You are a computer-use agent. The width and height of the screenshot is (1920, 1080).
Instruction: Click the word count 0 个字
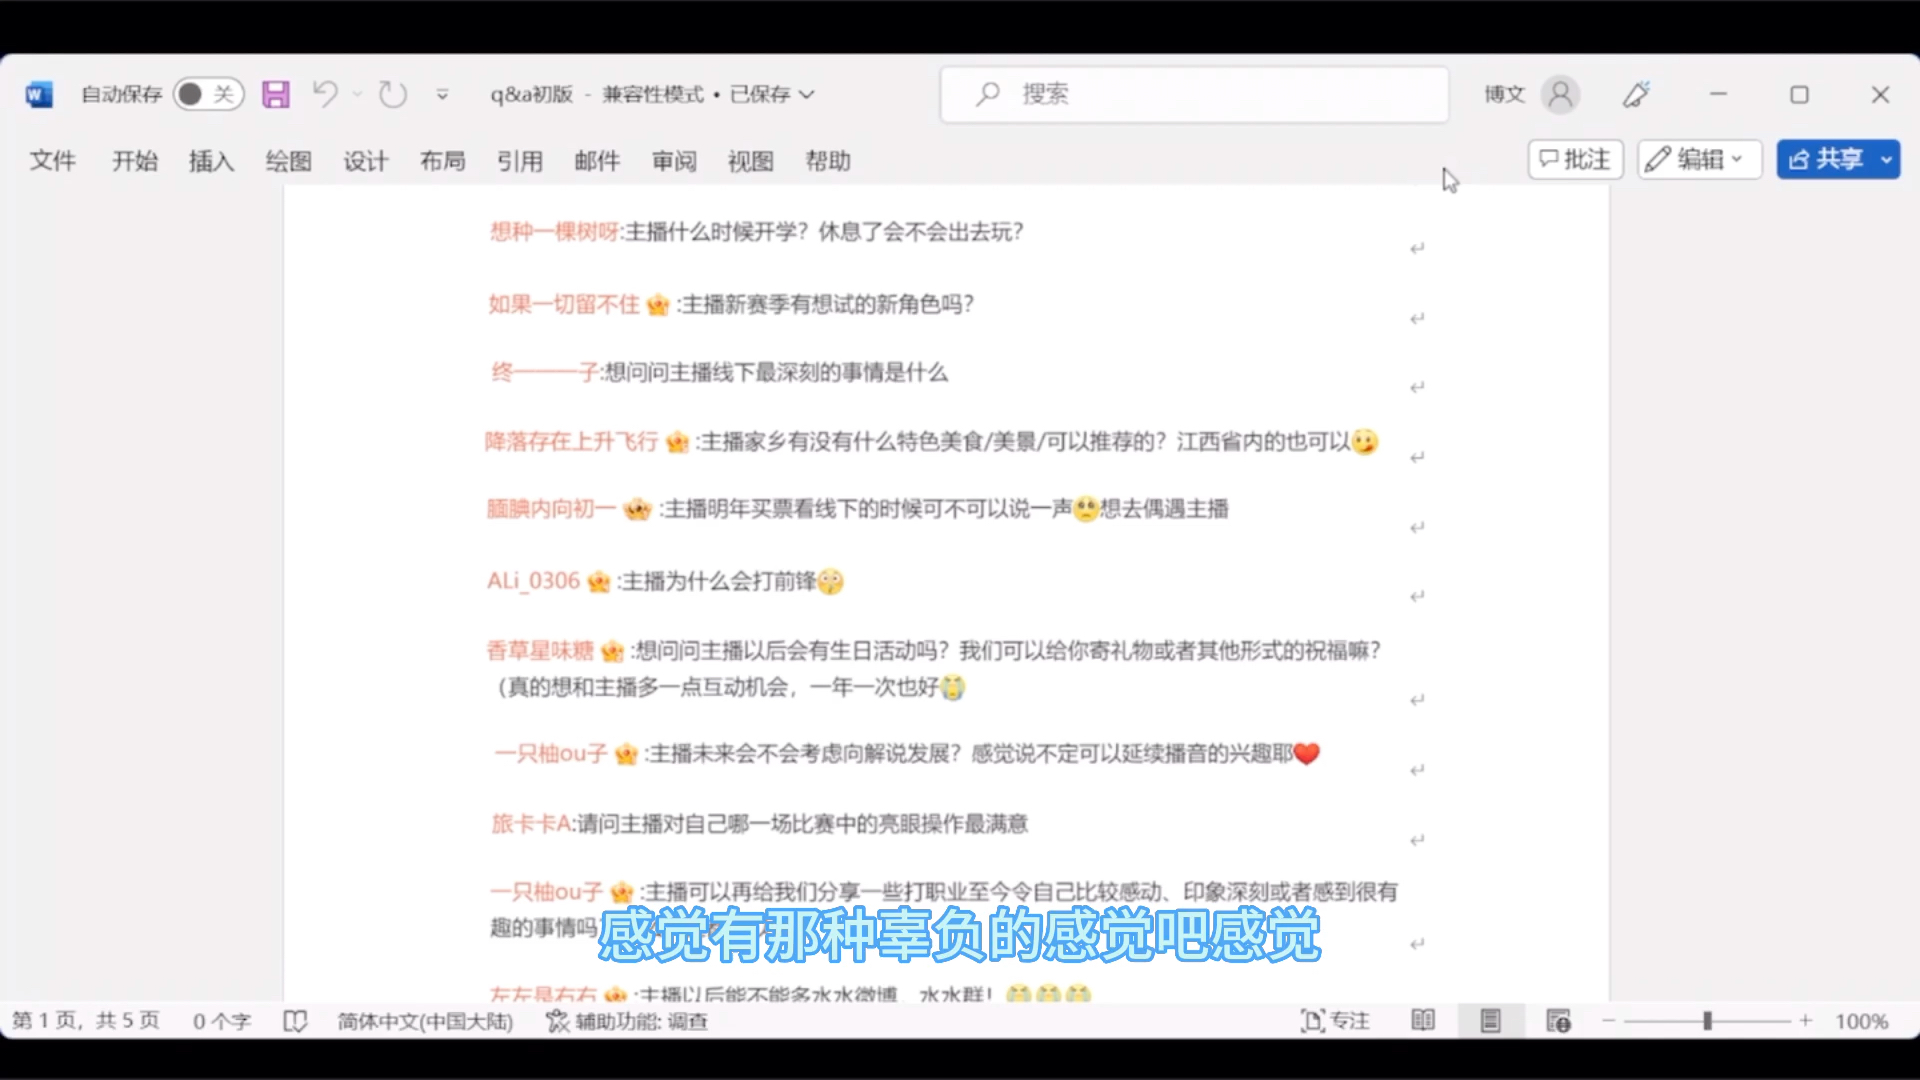(221, 1020)
